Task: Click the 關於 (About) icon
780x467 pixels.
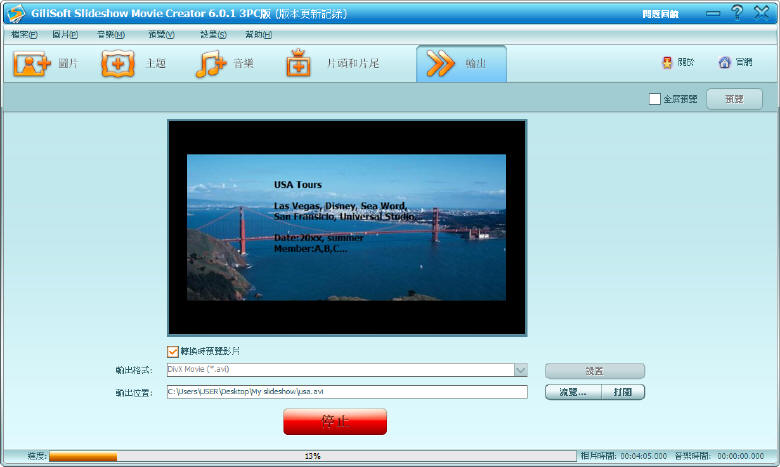Action: pyautogui.click(x=667, y=62)
